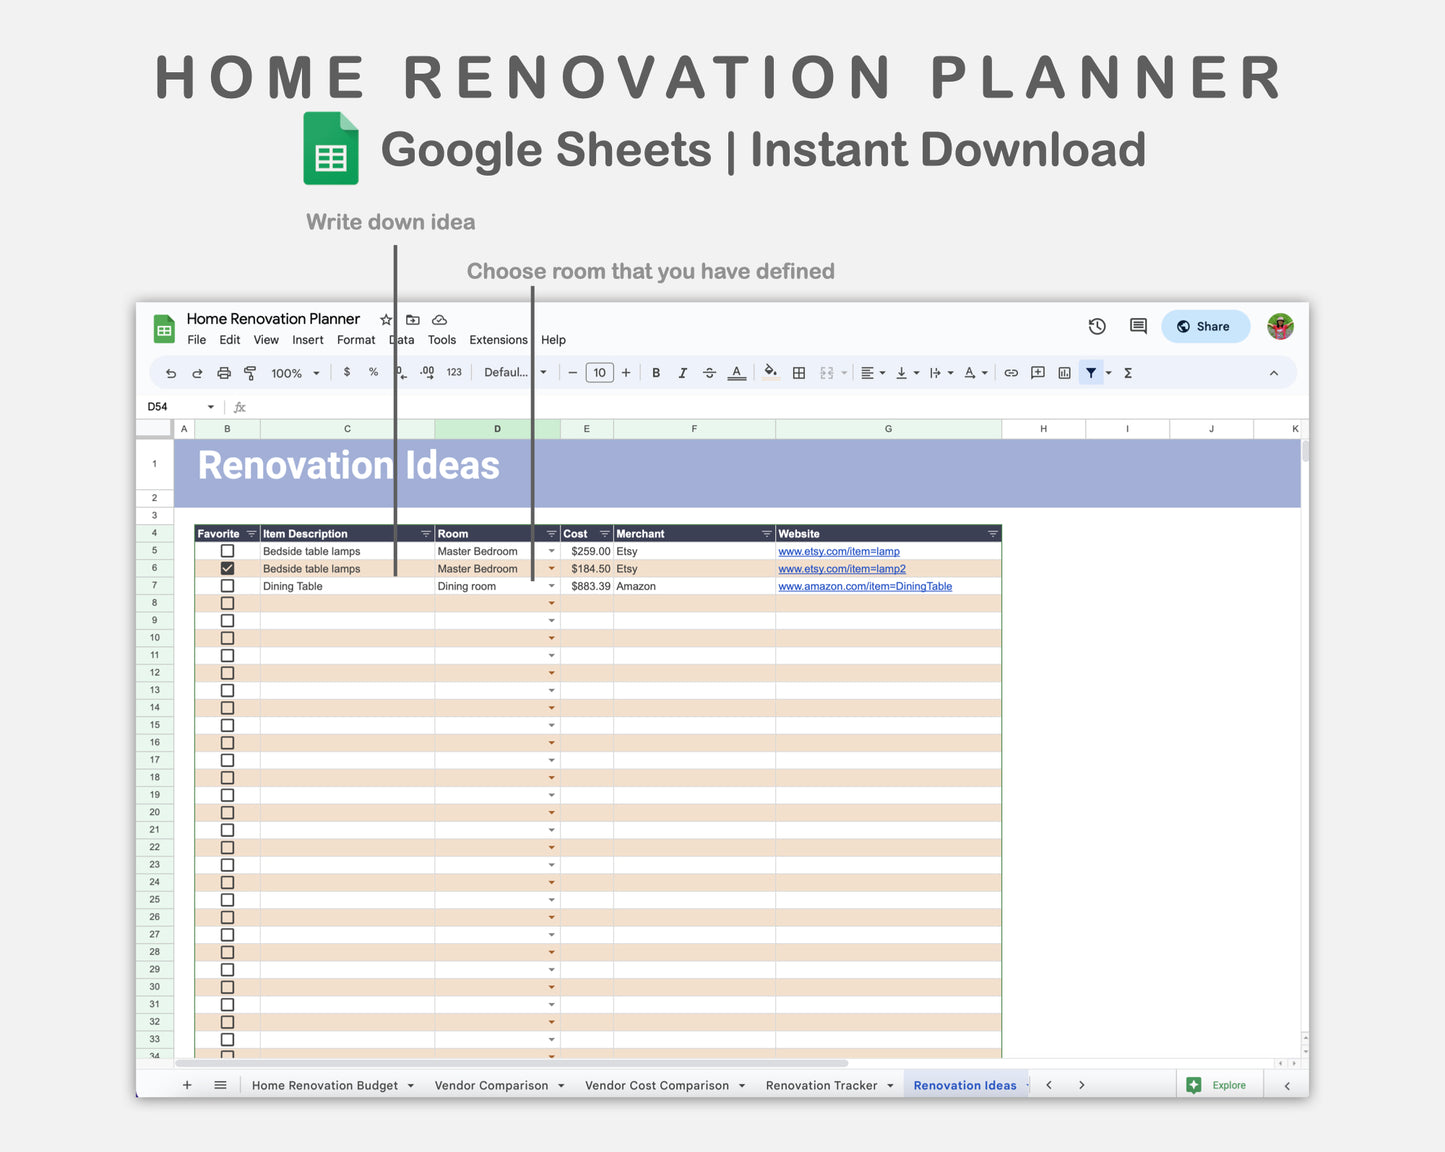Click the Print icon in the toolbar
Screen dimensions: 1445x1152
224,372
